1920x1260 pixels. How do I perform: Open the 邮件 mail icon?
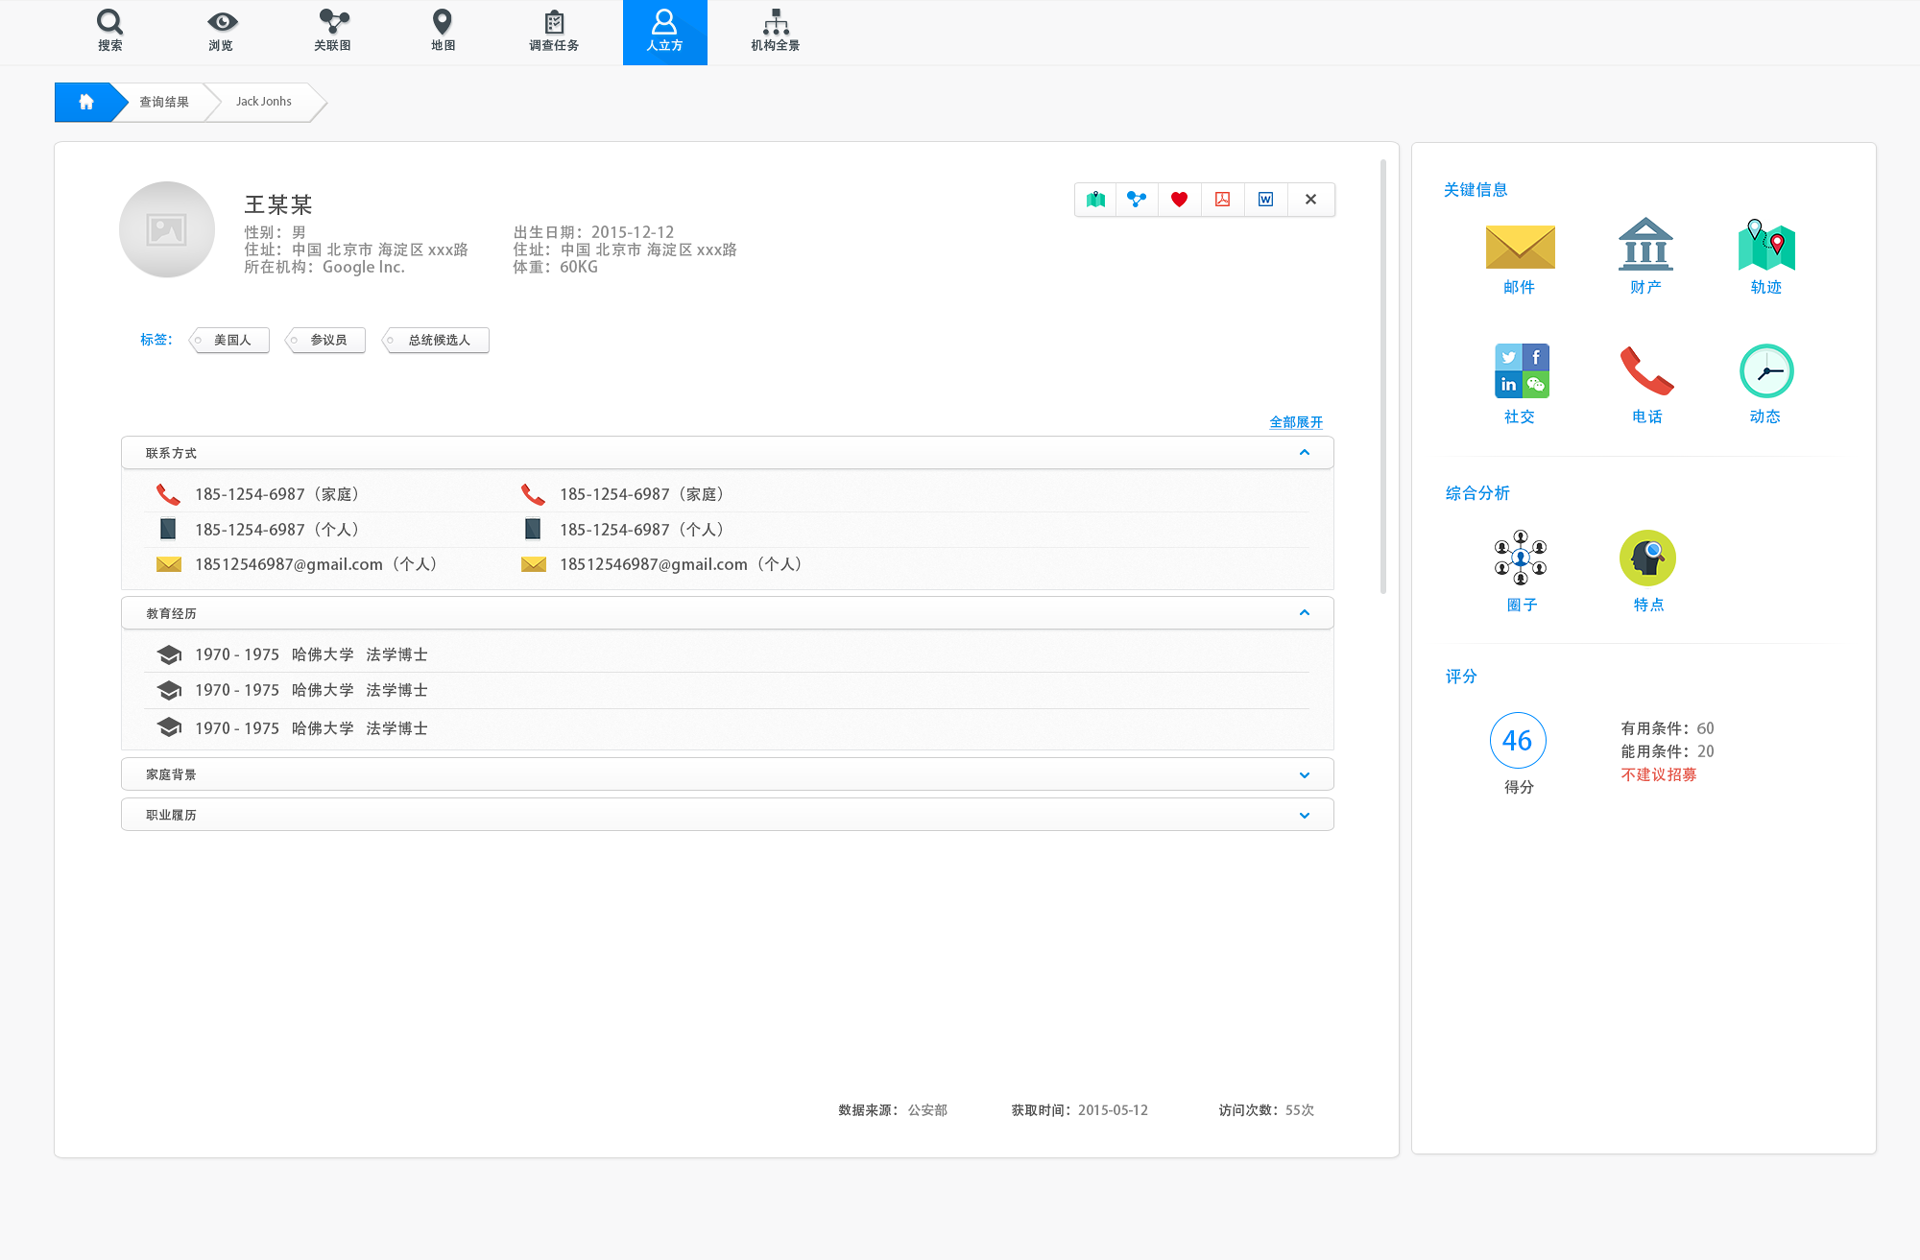click(x=1519, y=247)
